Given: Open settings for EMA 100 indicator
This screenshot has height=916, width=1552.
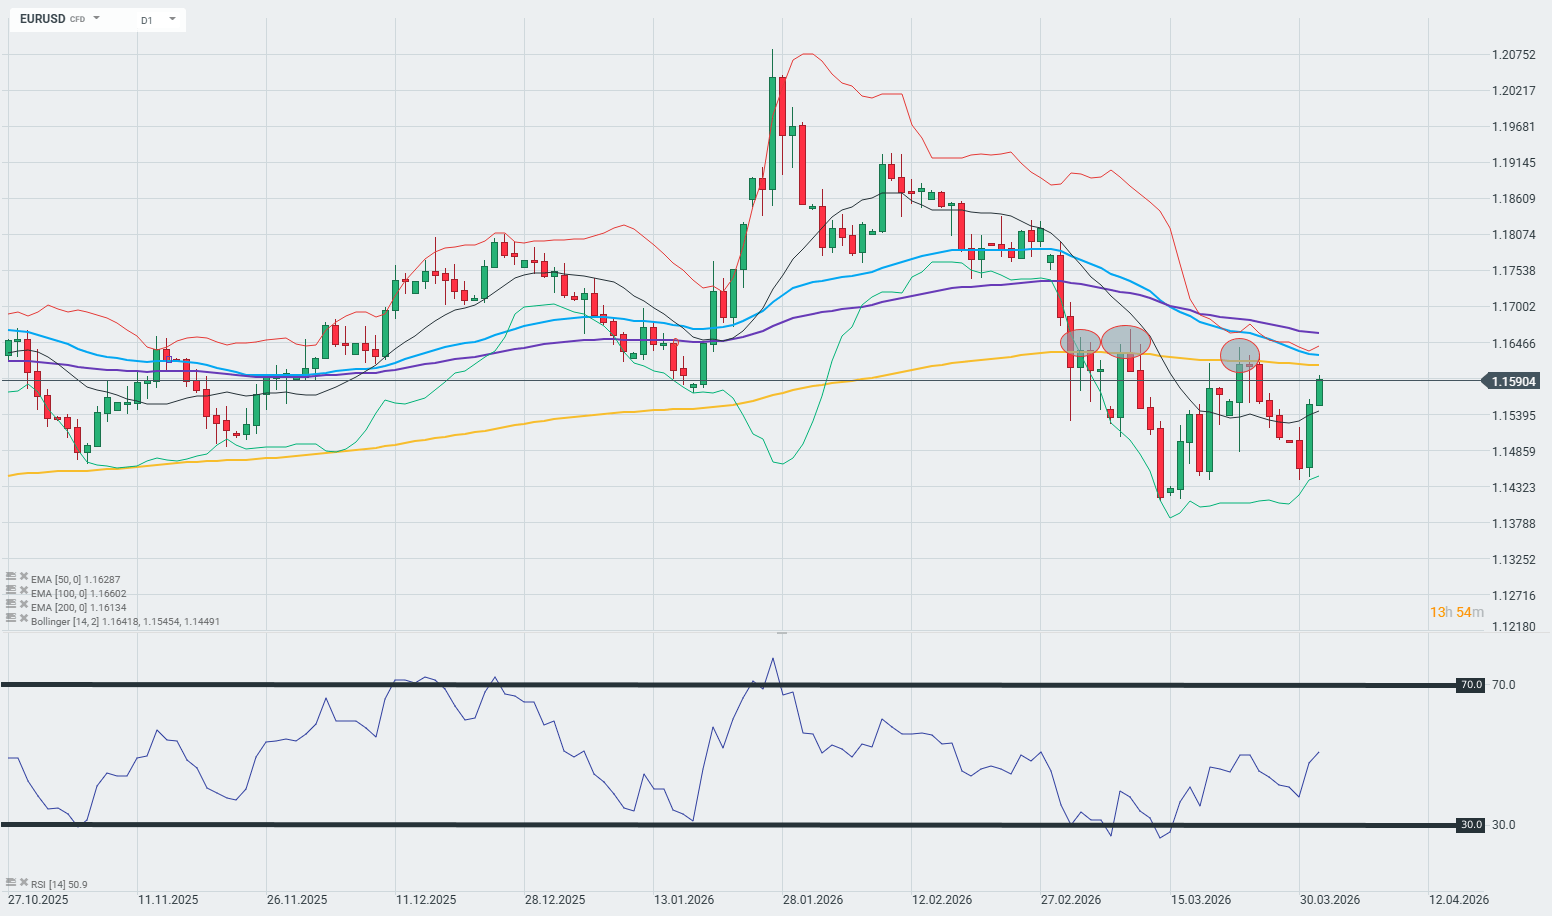Looking at the screenshot, I should click(x=11, y=591).
